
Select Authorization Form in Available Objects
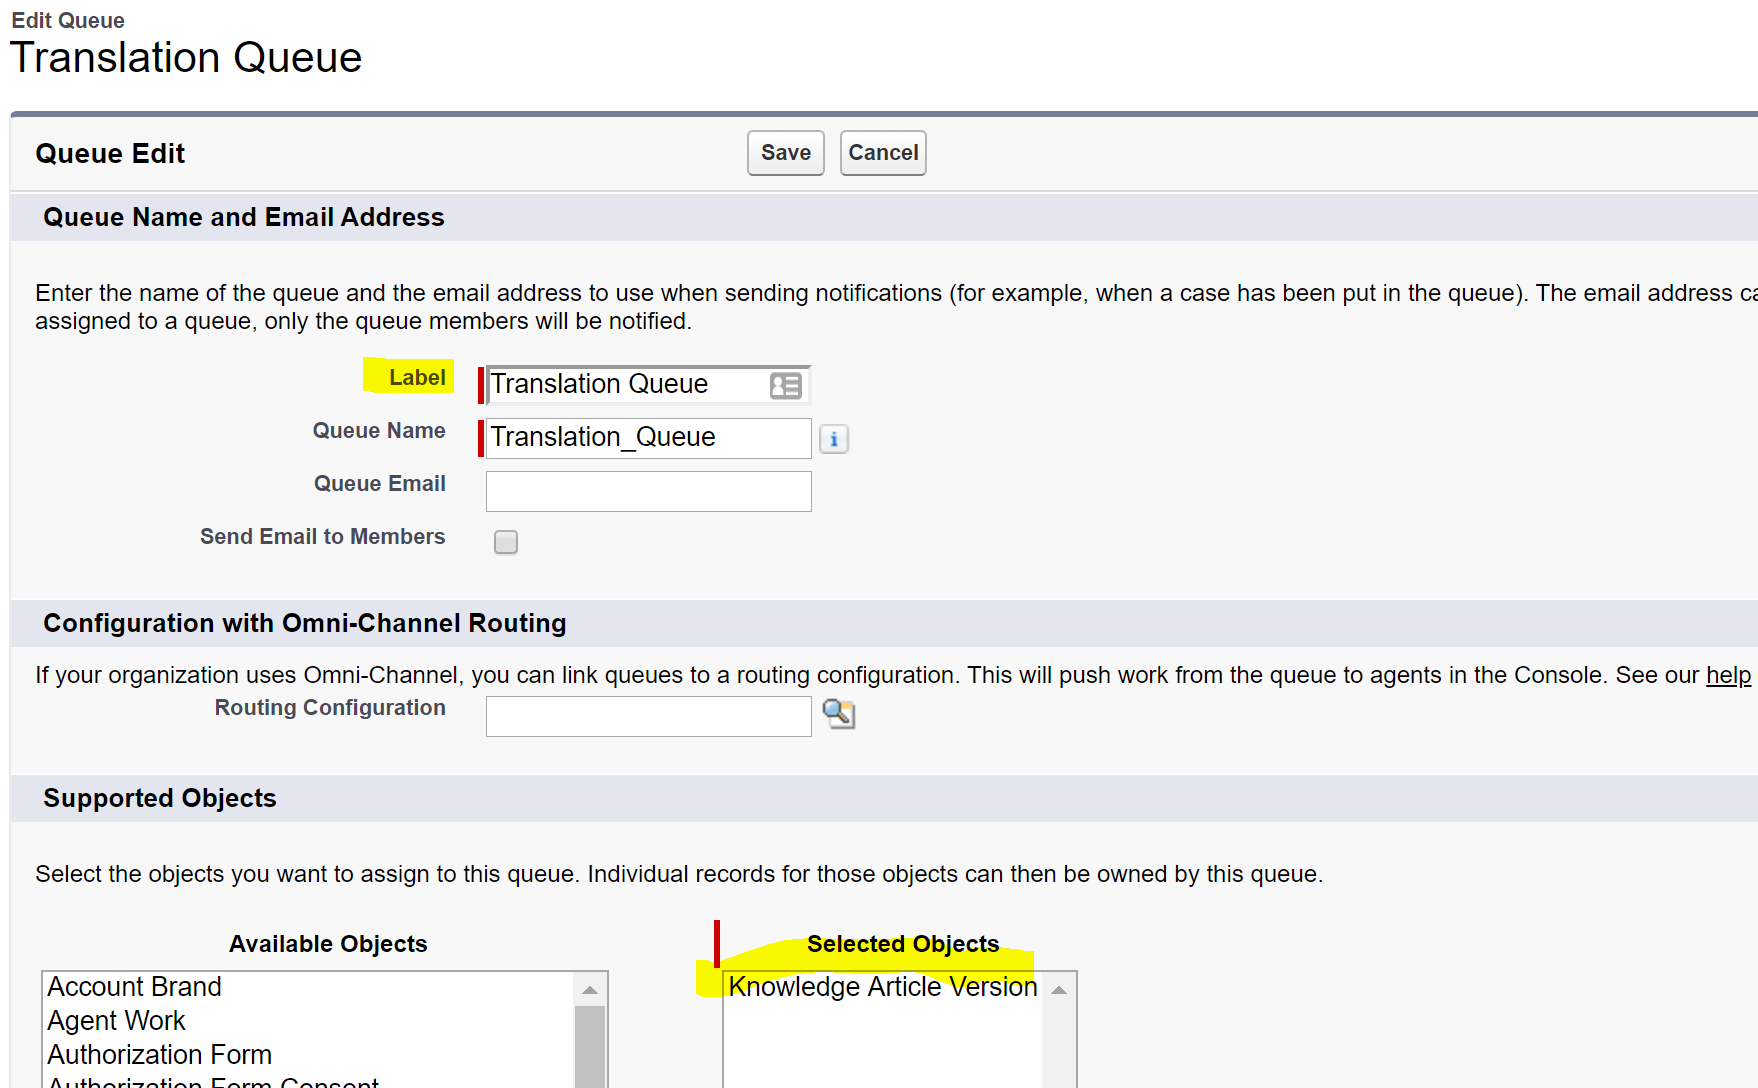point(309,1055)
